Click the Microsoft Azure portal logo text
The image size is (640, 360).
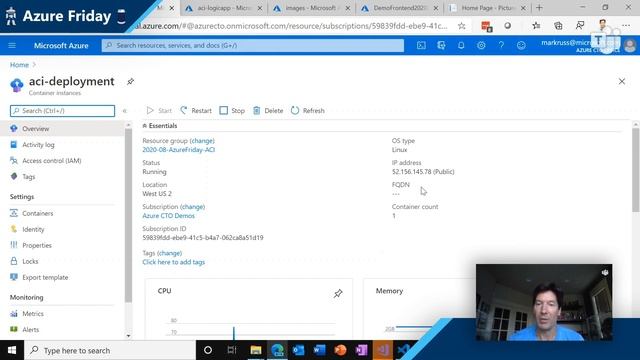pyautogui.click(x=61, y=46)
